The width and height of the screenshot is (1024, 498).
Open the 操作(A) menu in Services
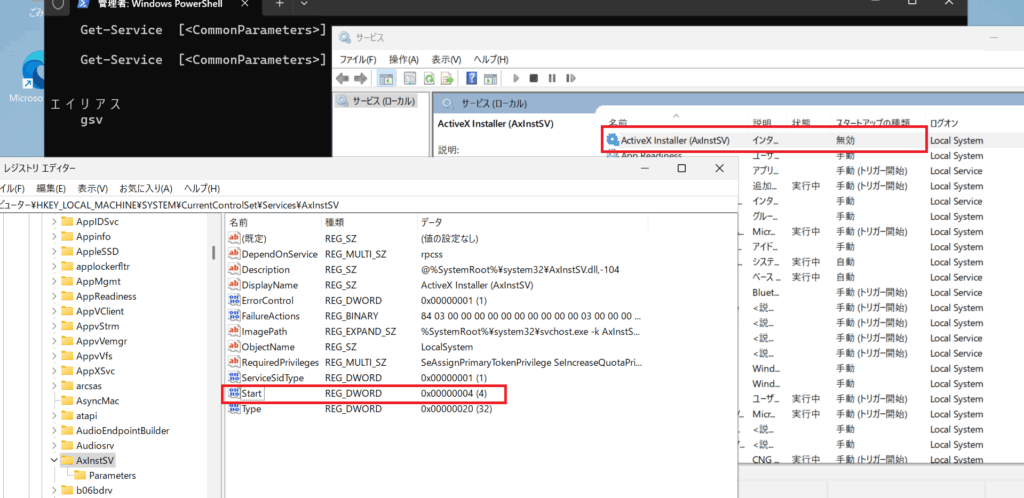[x=403, y=59]
